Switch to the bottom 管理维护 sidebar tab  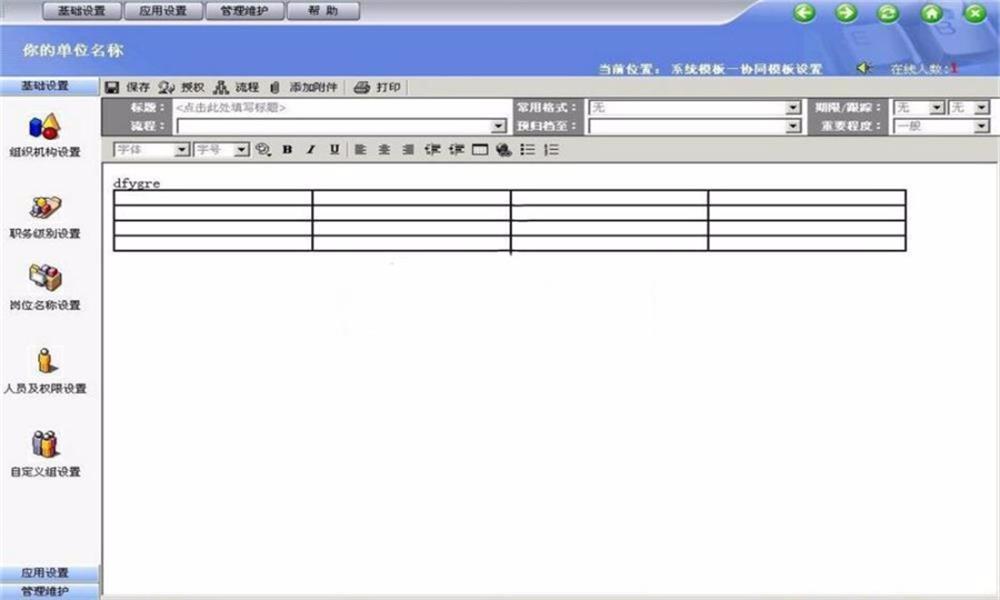[49, 591]
